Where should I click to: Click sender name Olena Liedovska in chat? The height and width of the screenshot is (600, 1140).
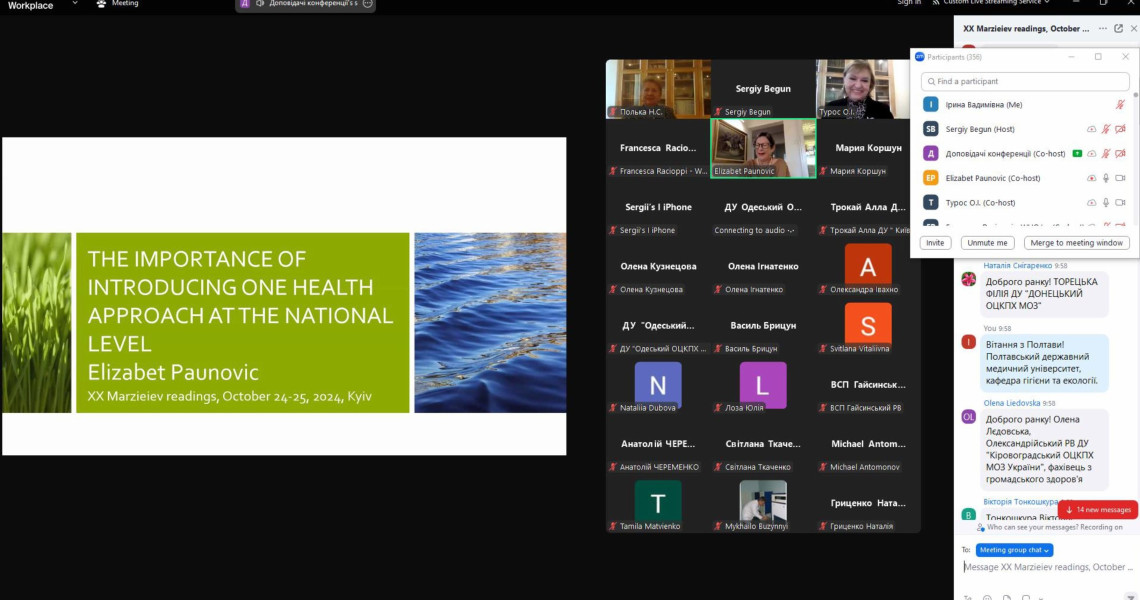[1012, 403]
